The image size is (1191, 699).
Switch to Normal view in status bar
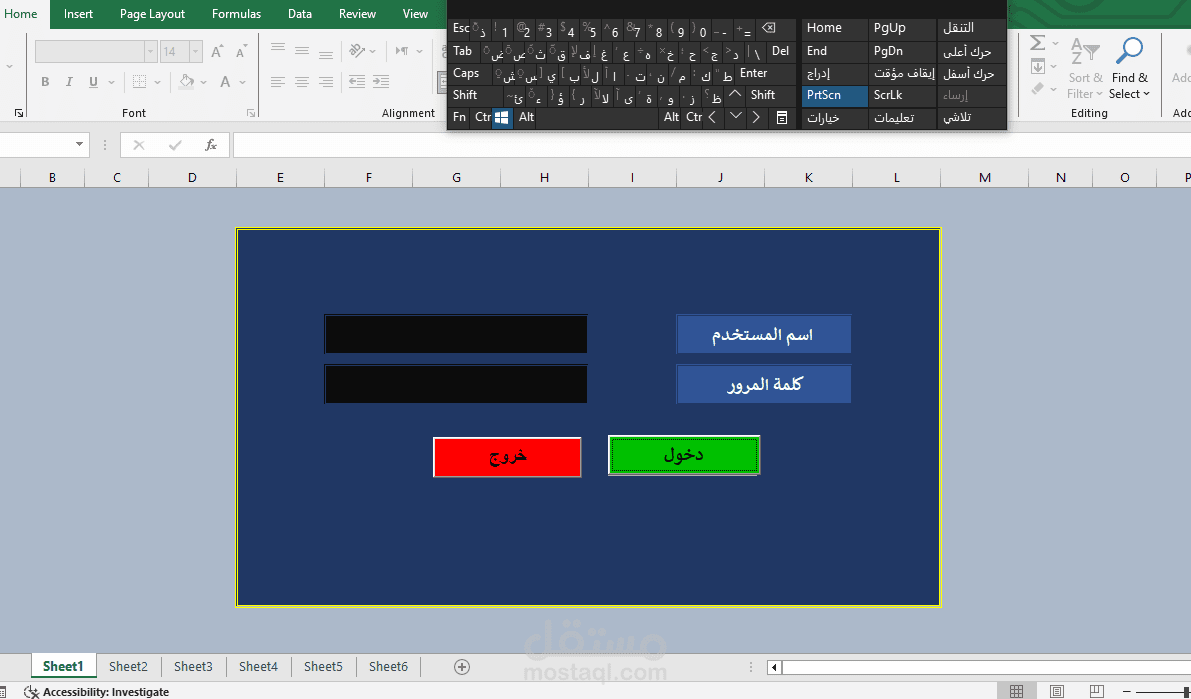(1016, 691)
